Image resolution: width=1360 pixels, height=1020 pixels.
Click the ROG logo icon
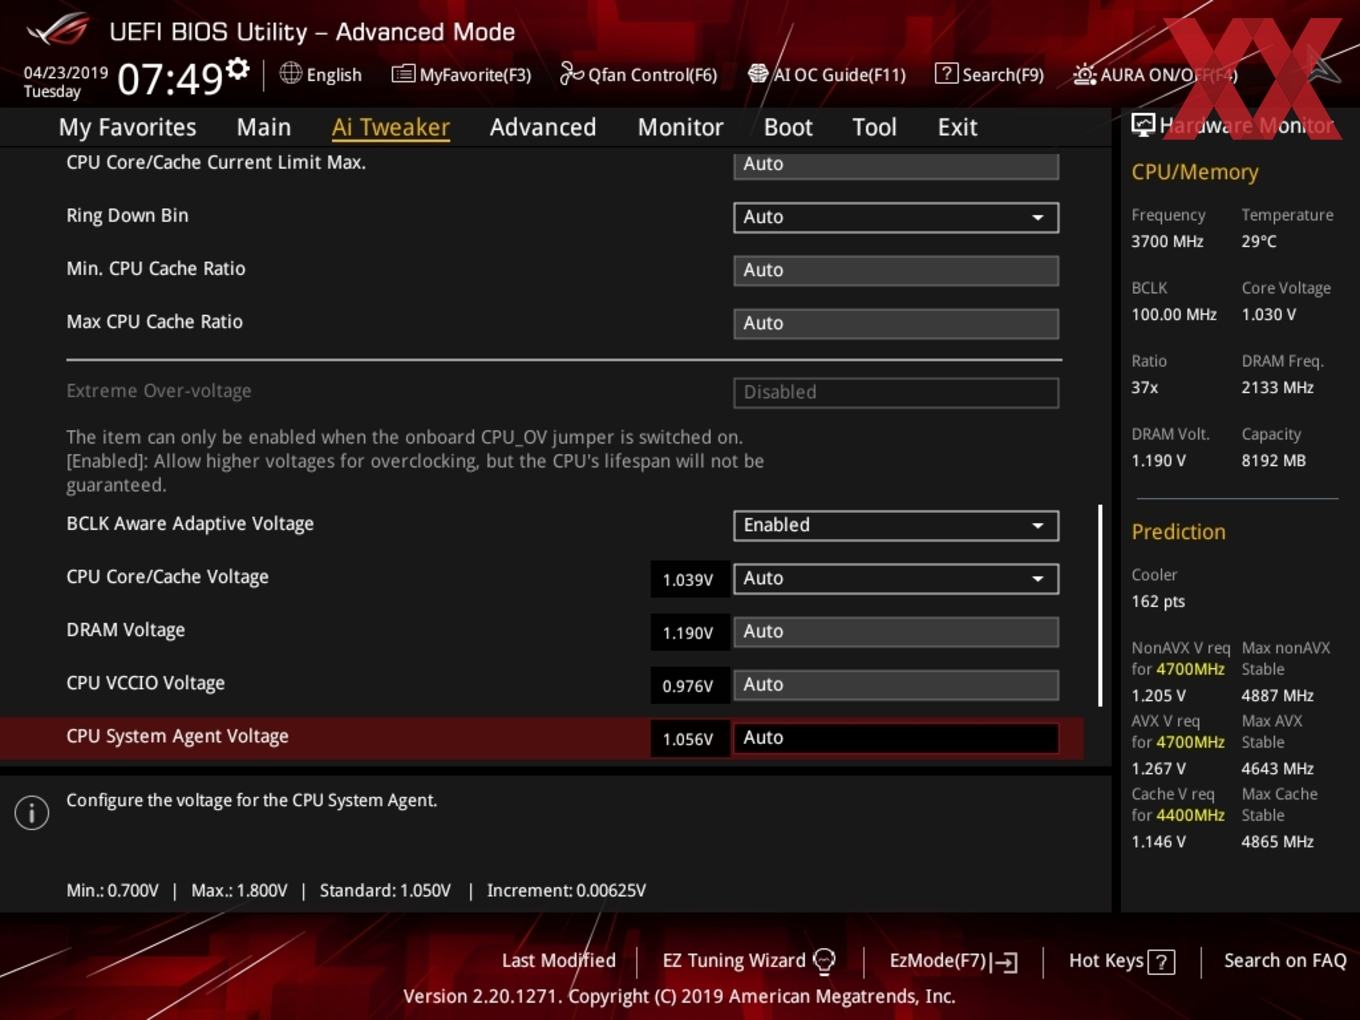pos(58,30)
